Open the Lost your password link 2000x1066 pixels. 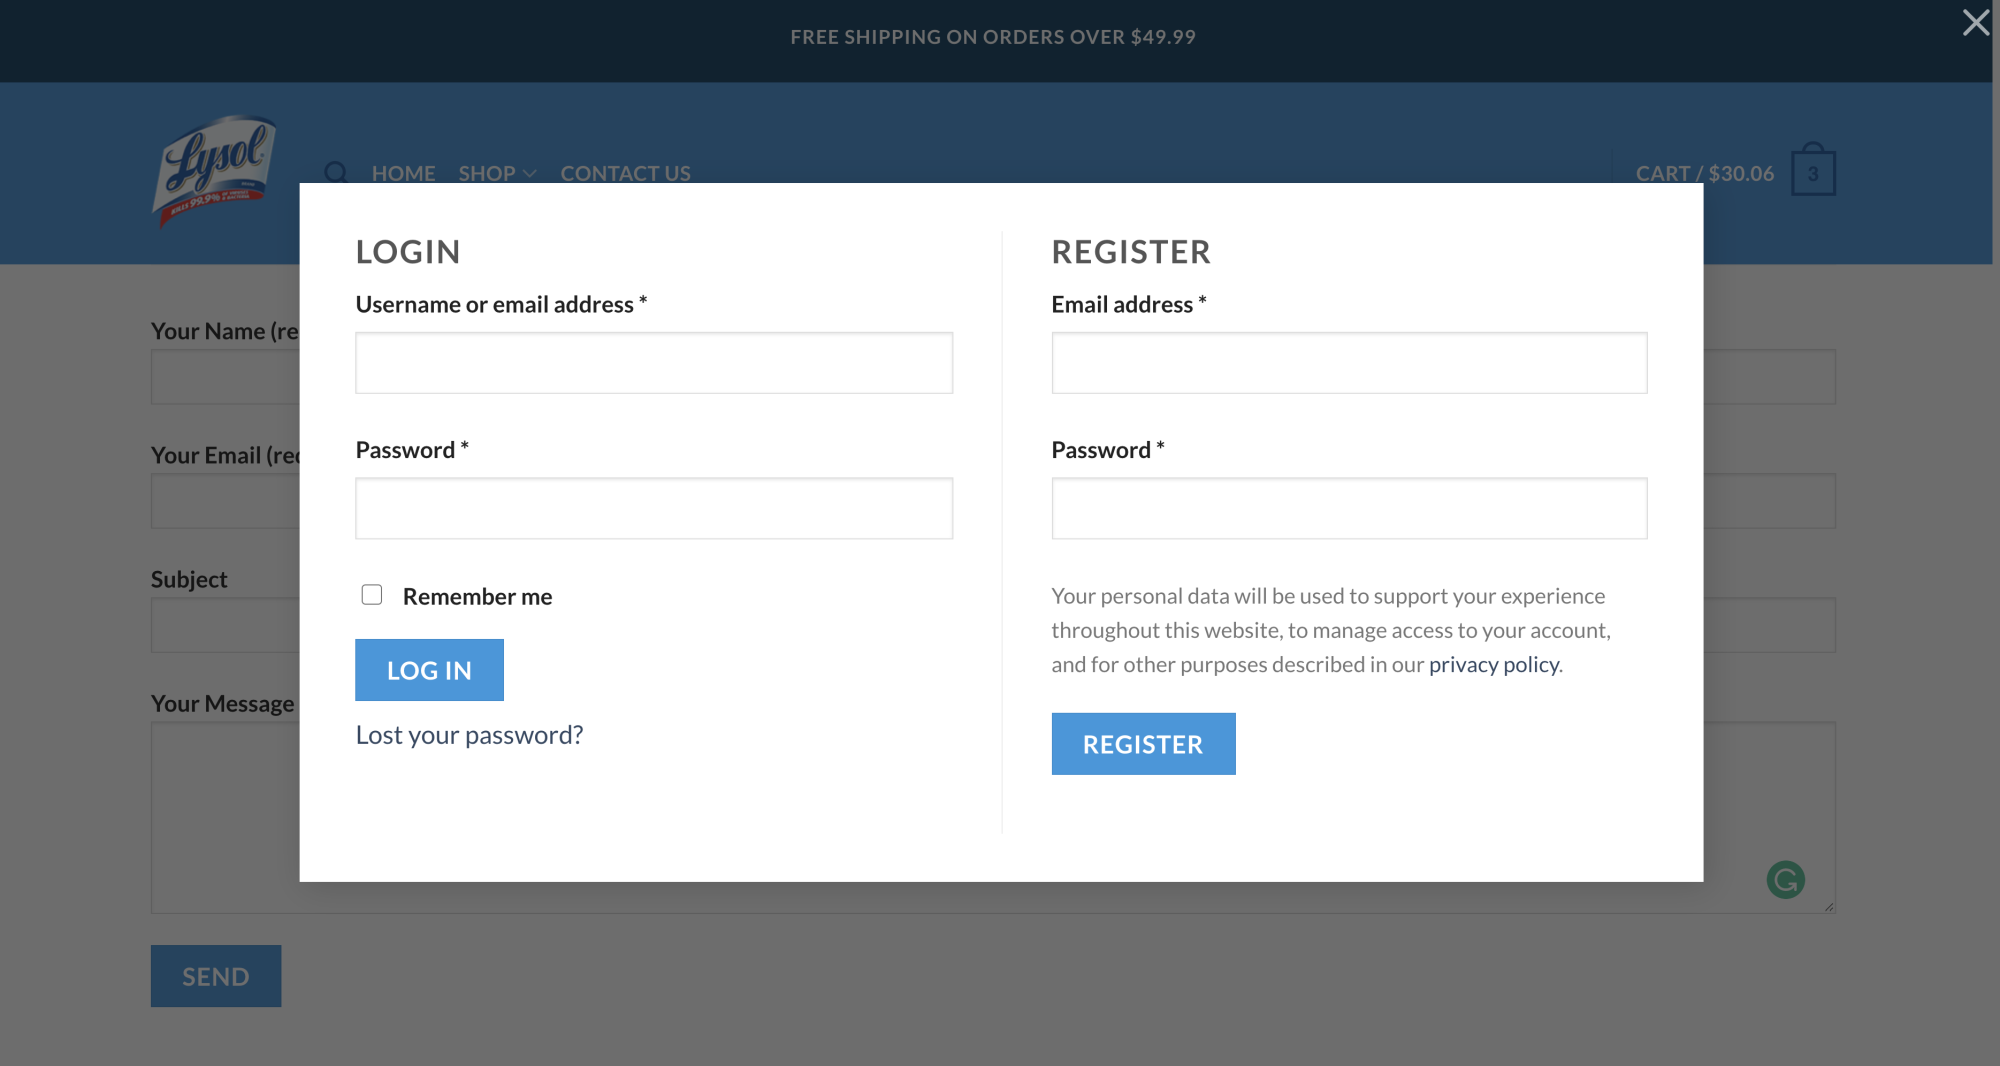(469, 735)
